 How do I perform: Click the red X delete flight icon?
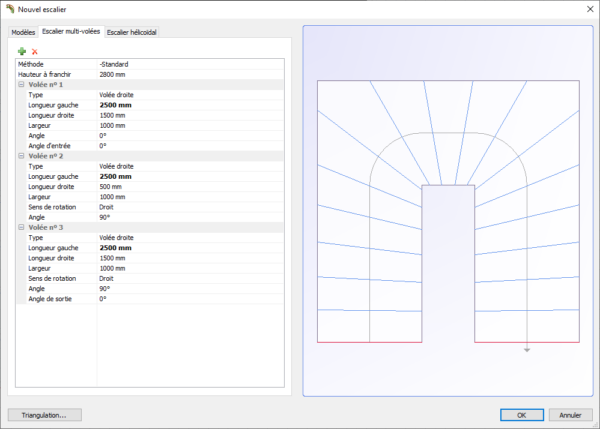[35, 52]
